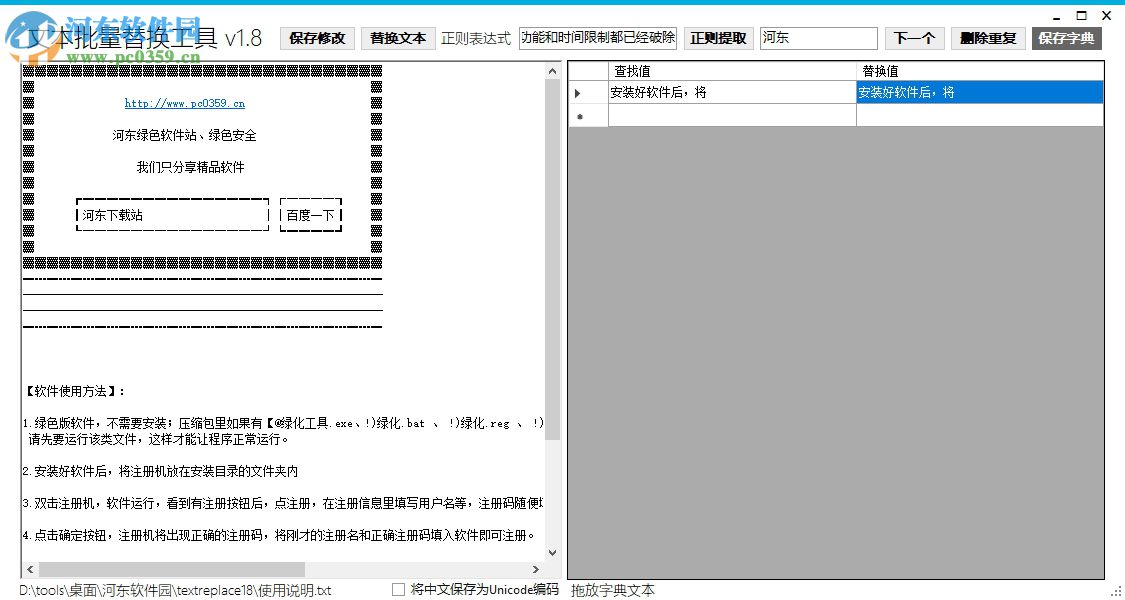The width and height of the screenshot is (1125, 600).
Task: Click the 替换文本 (replace text) toolbar button
Action: tap(399, 38)
